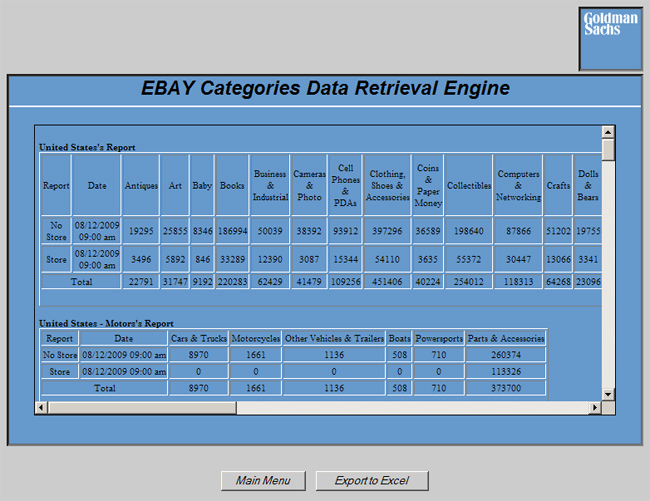Click the Parts & Accessories Total 373700

click(x=506, y=388)
